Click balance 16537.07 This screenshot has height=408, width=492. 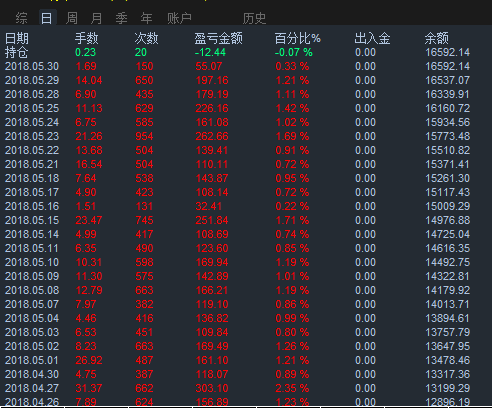click(x=448, y=80)
